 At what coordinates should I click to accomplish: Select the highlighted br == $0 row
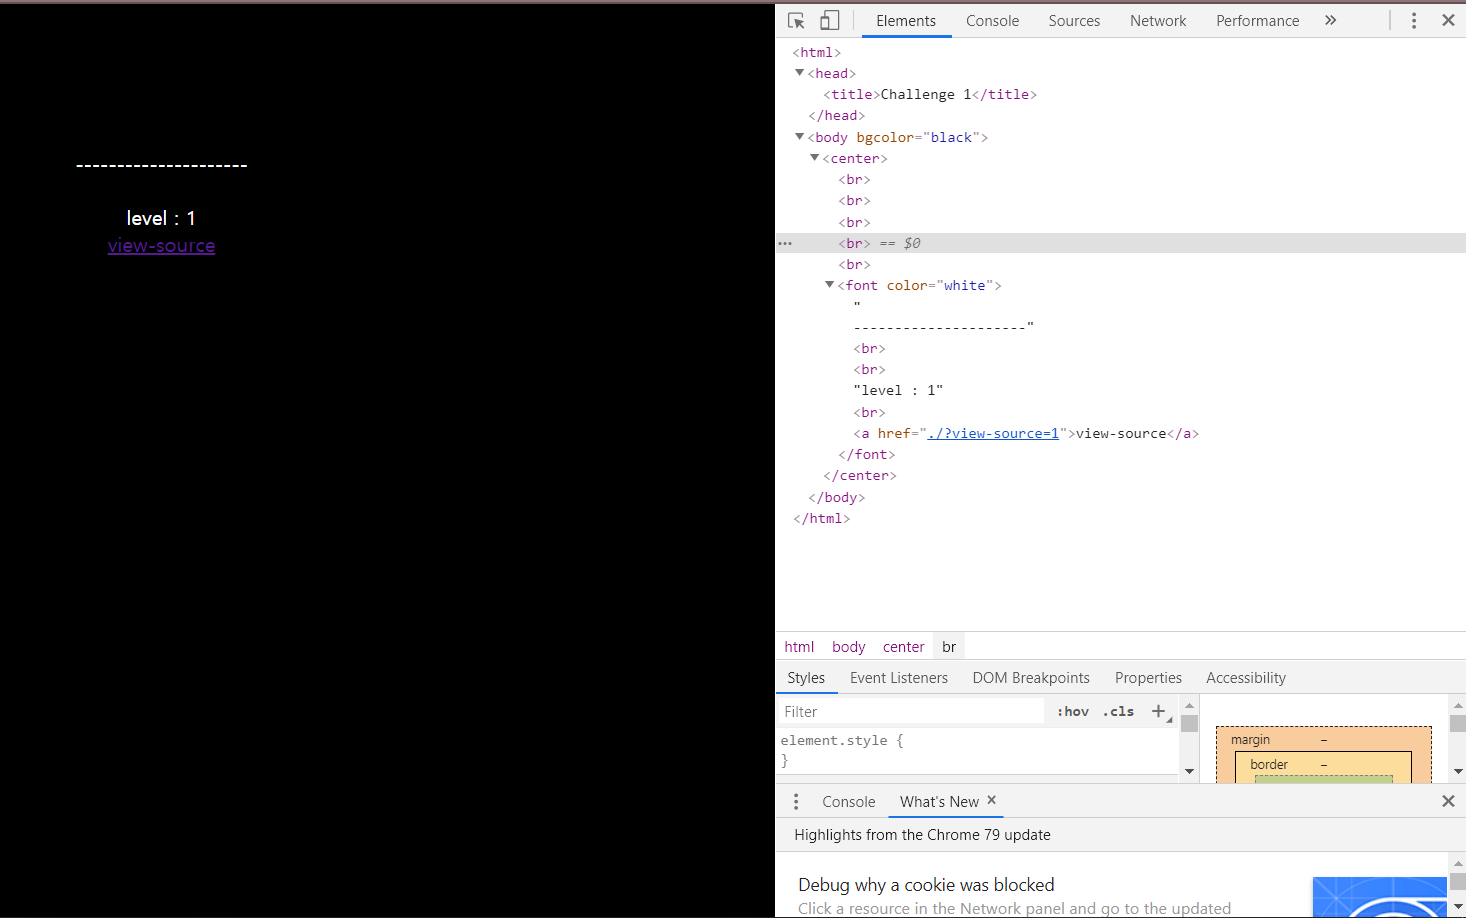pos(1120,243)
